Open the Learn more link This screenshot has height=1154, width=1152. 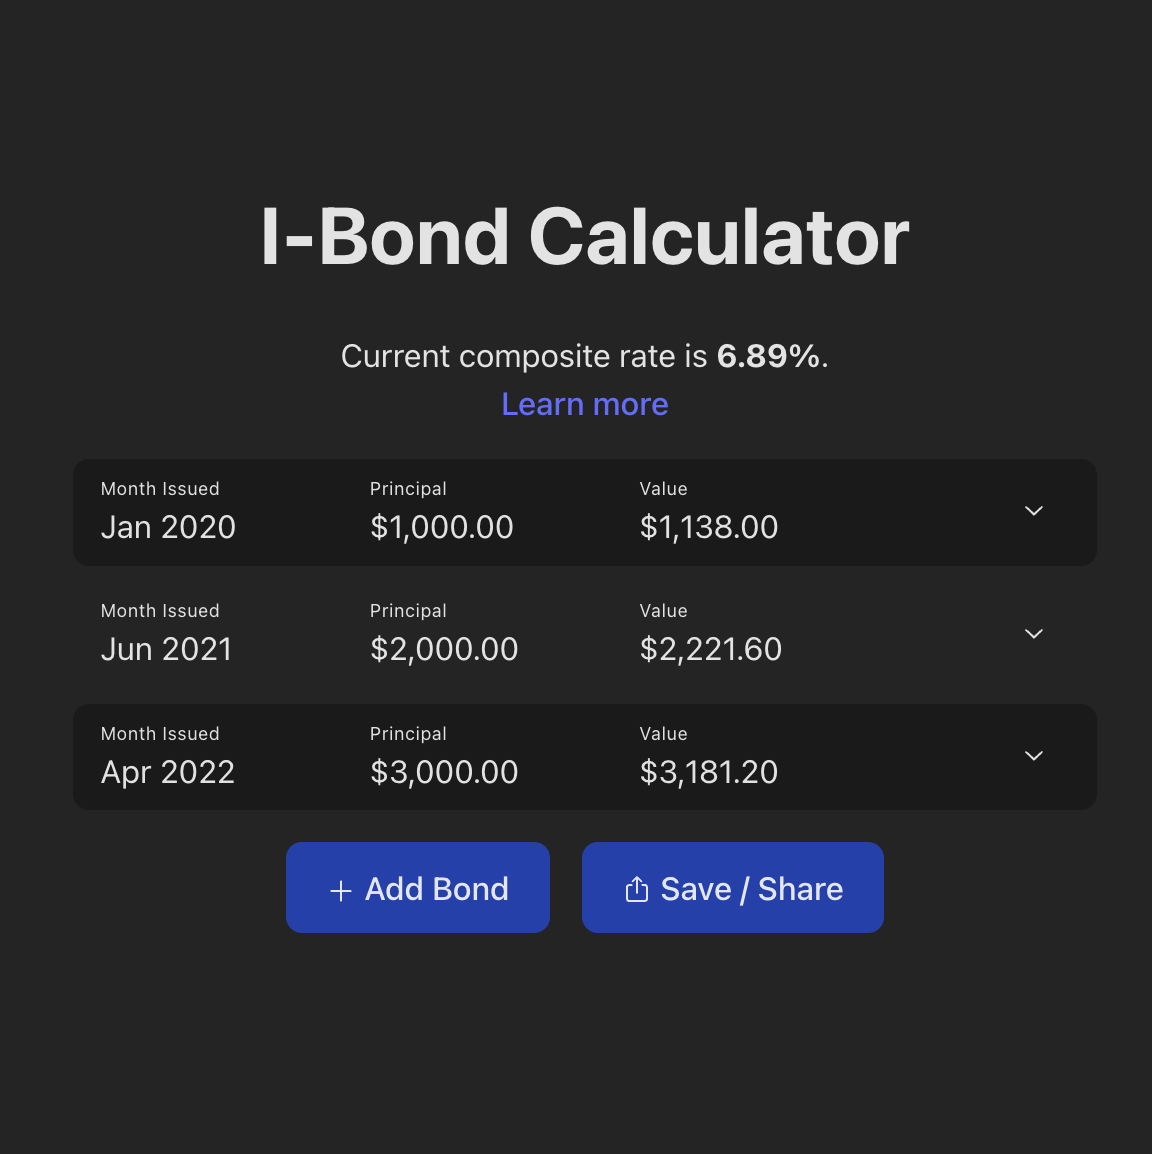584,404
